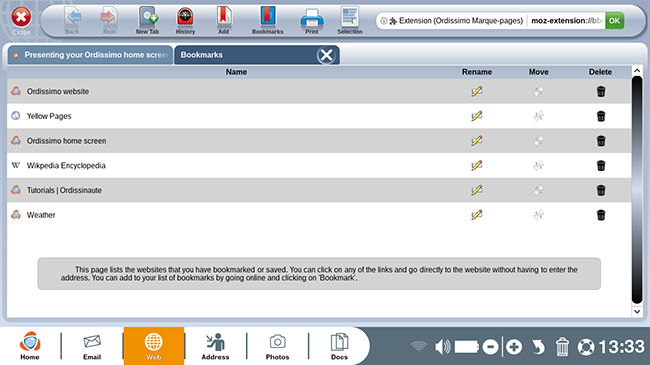Close the Bookmarks tab with X
Viewport: 650px width, 365px height.
tap(326, 55)
